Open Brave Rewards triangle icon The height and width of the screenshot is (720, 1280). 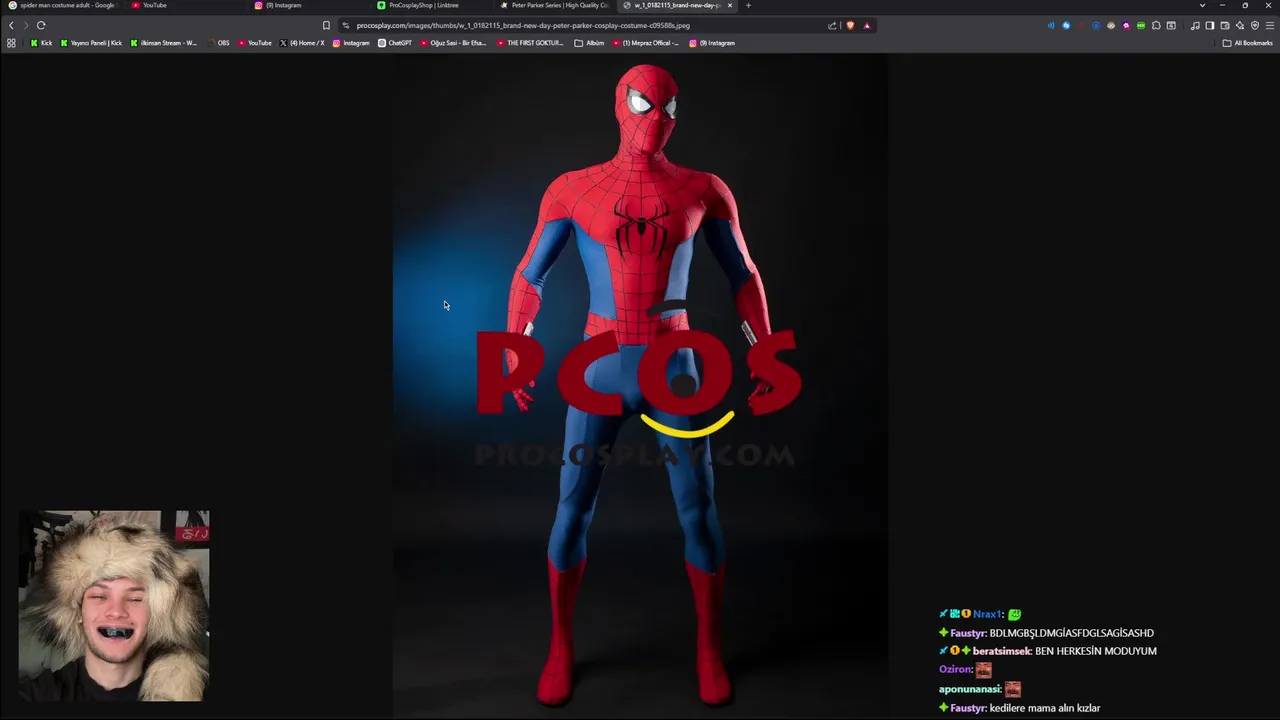point(867,25)
